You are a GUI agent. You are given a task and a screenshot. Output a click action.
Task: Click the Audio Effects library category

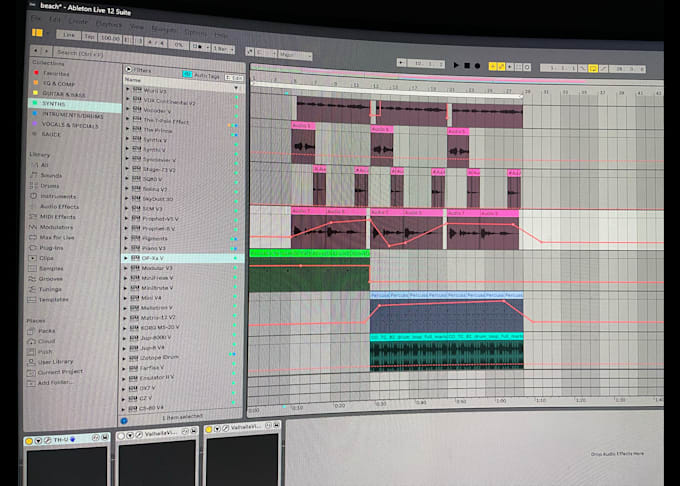pyautogui.click(x=59, y=206)
